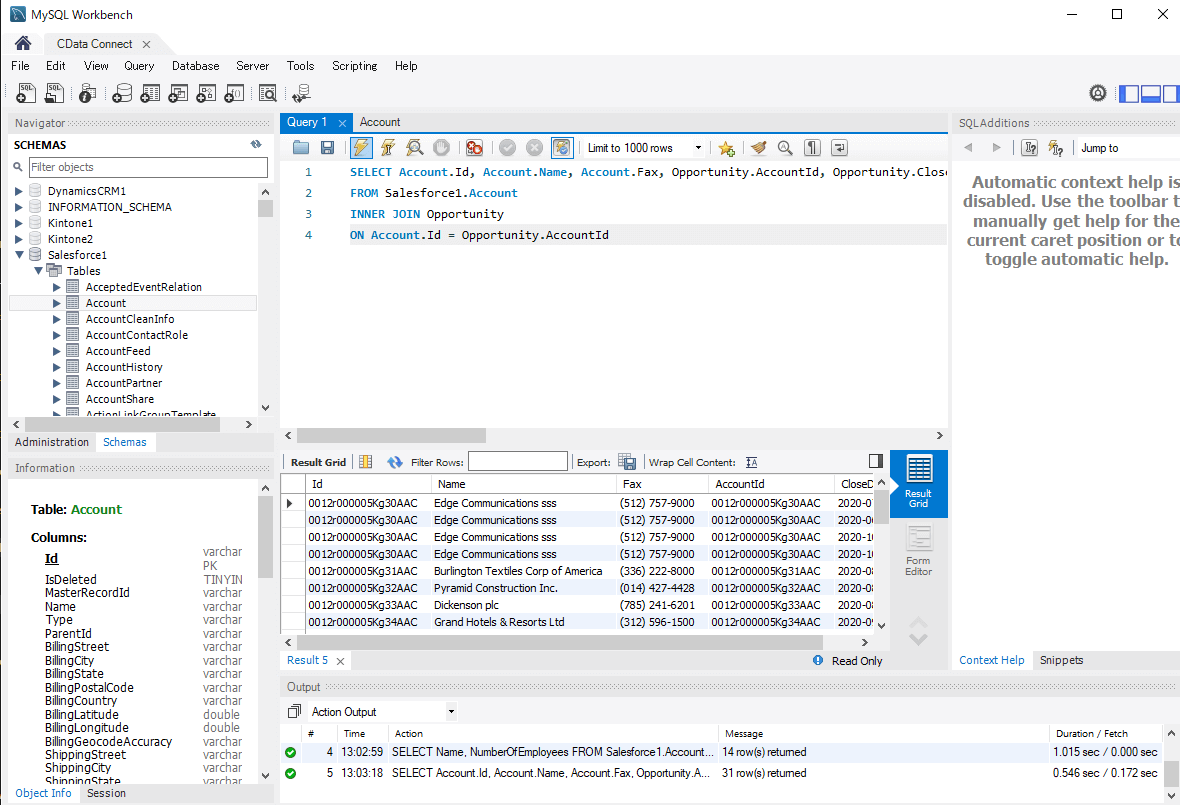Click the beautify query broom icon
Screen dimensions: 1180x805
758,148
